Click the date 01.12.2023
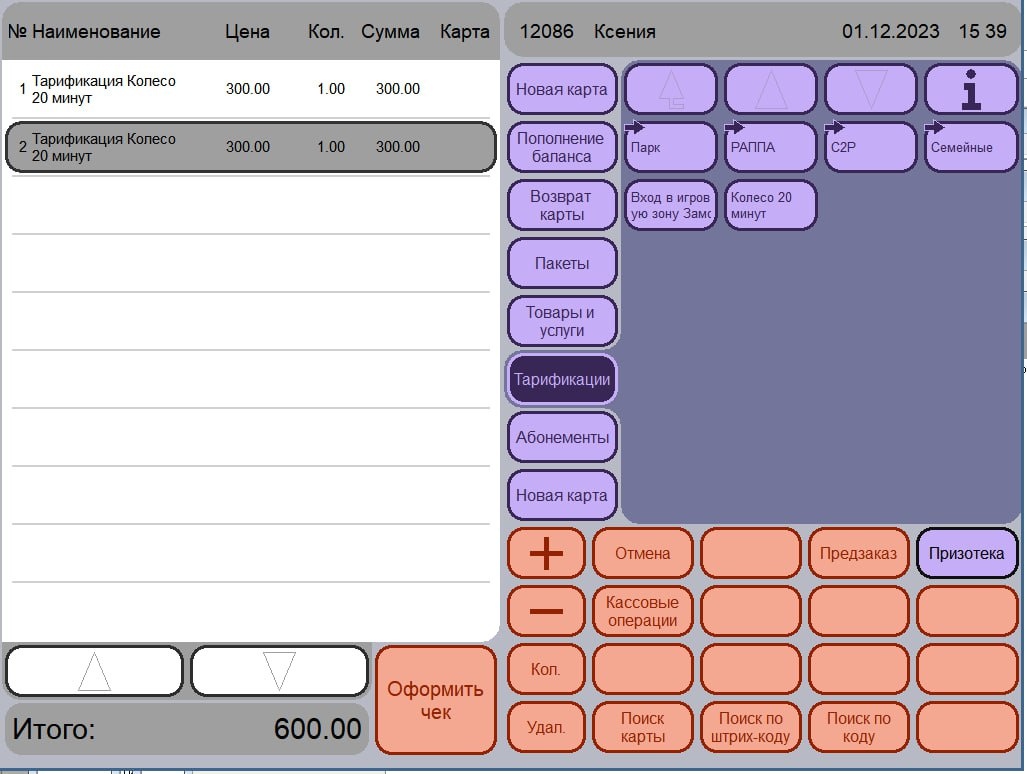Screen dimensions: 1027x774 coord(891,31)
